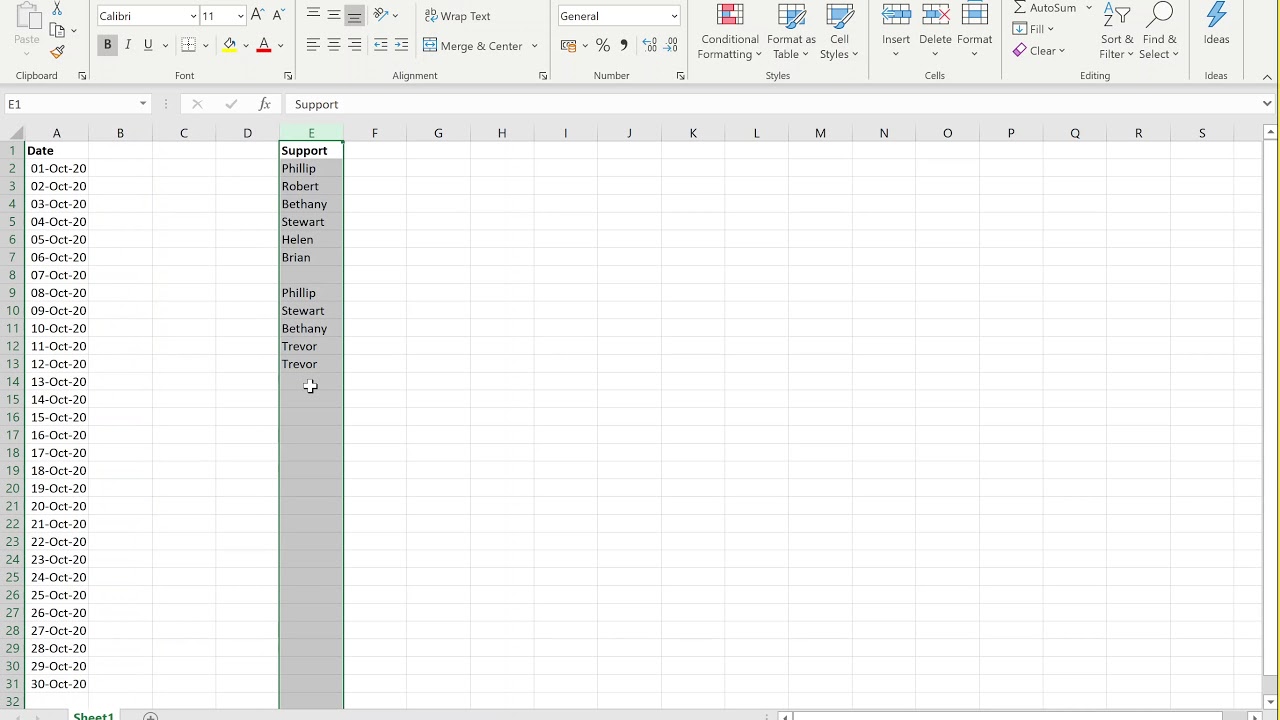The height and width of the screenshot is (720, 1280).
Task: Toggle Wrap Text
Action: point(458,16)
